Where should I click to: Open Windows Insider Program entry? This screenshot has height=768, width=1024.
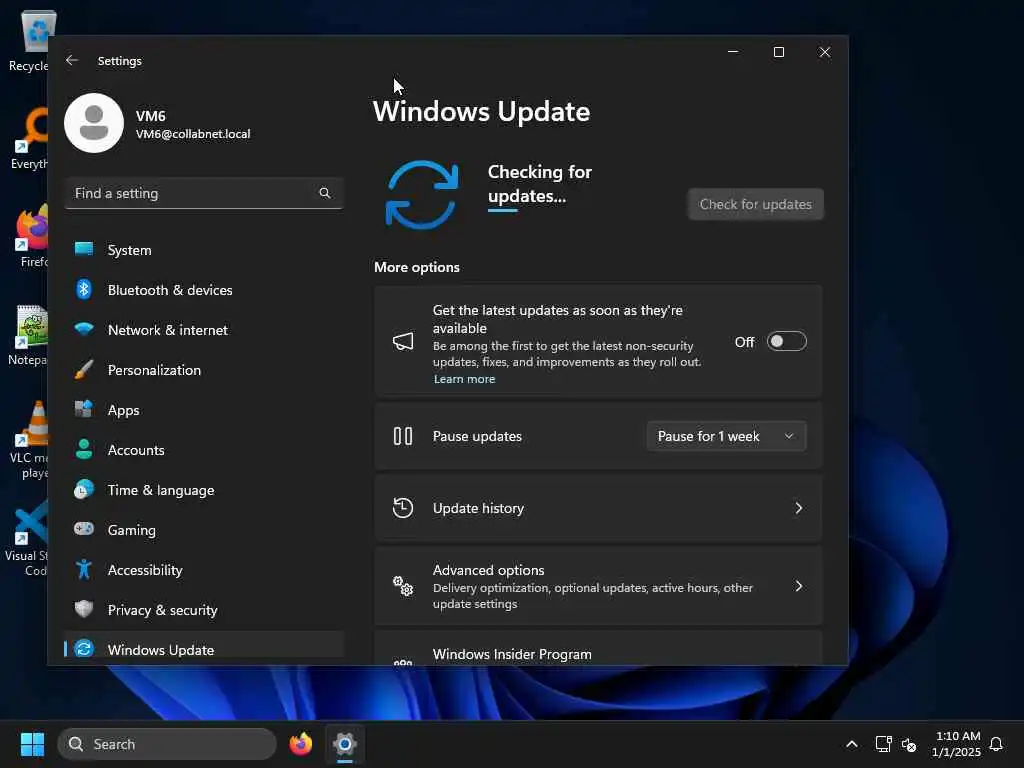[x=598, y=648]
